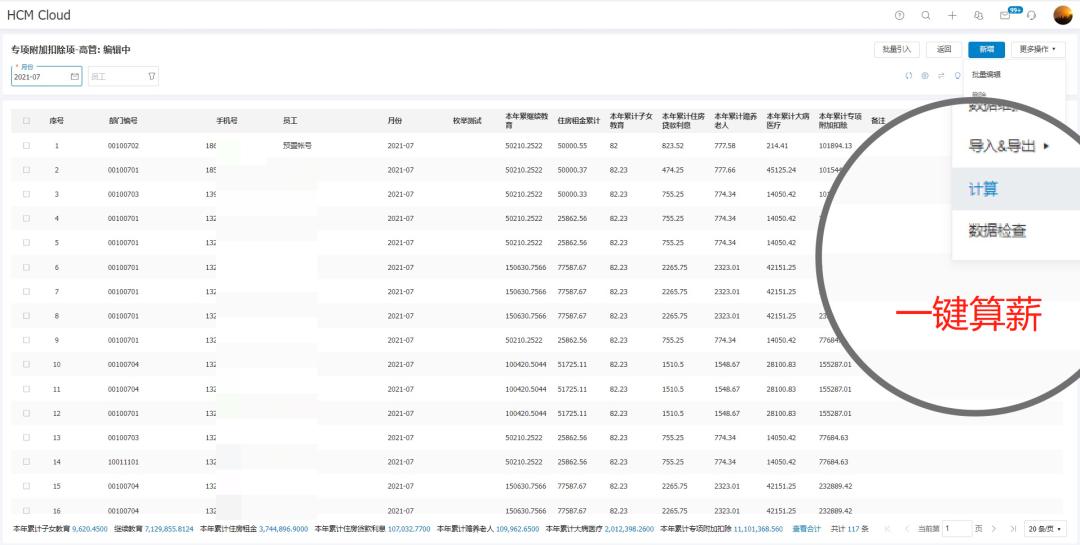The height and width of the screenshot is (545, 1080).
Task: Check the checkbox for row 9
Action: [26, 340]
